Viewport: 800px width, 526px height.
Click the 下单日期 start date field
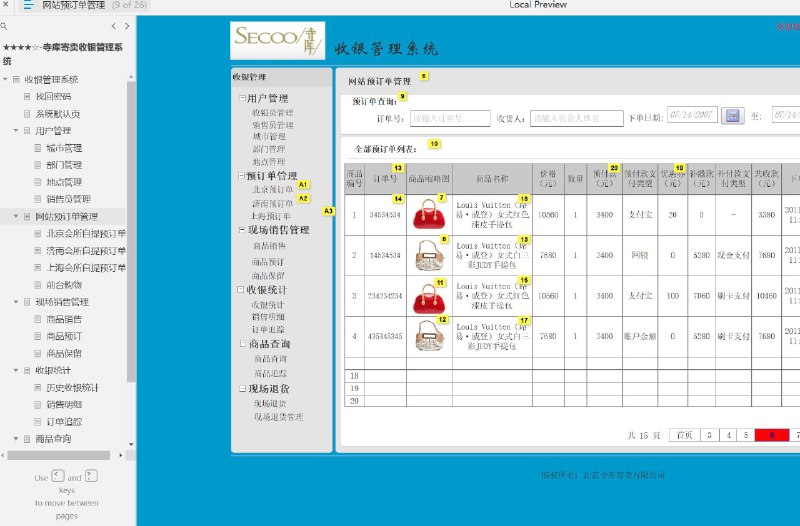[692, 115]
